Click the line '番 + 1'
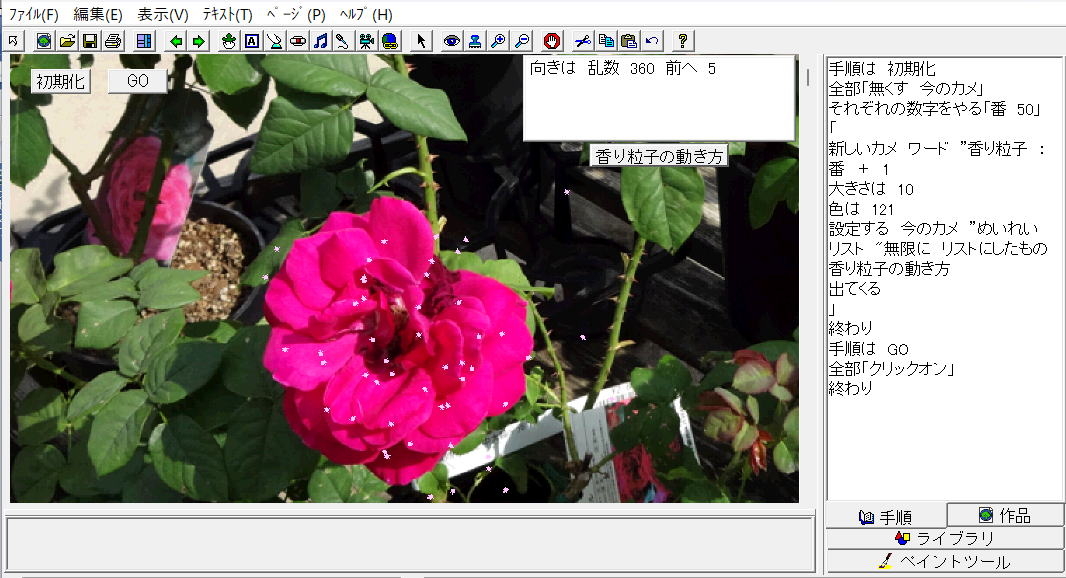The image size is (1066, 578). [x=859, y=169]
